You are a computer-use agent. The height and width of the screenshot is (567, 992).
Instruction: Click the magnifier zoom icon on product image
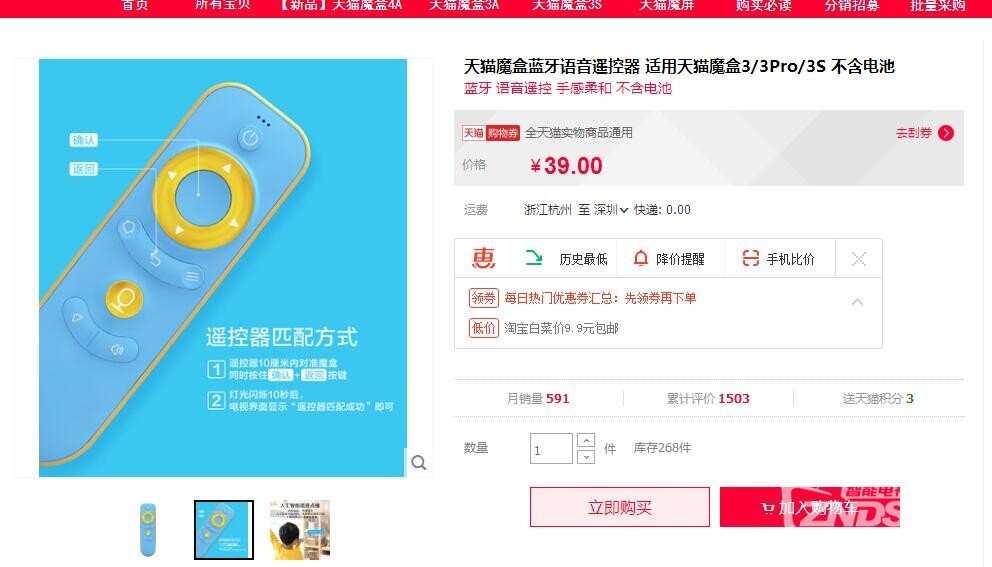pyautogui.click(x=418, y=463)
